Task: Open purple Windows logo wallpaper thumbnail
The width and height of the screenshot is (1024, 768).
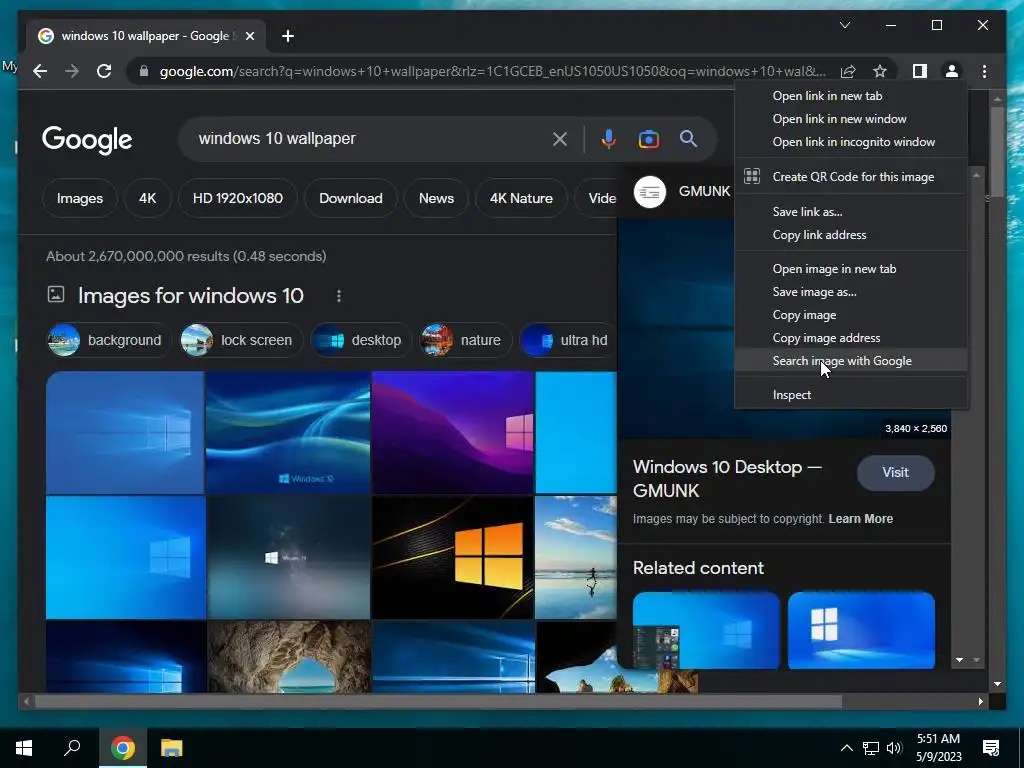Action: pos(453,432)
